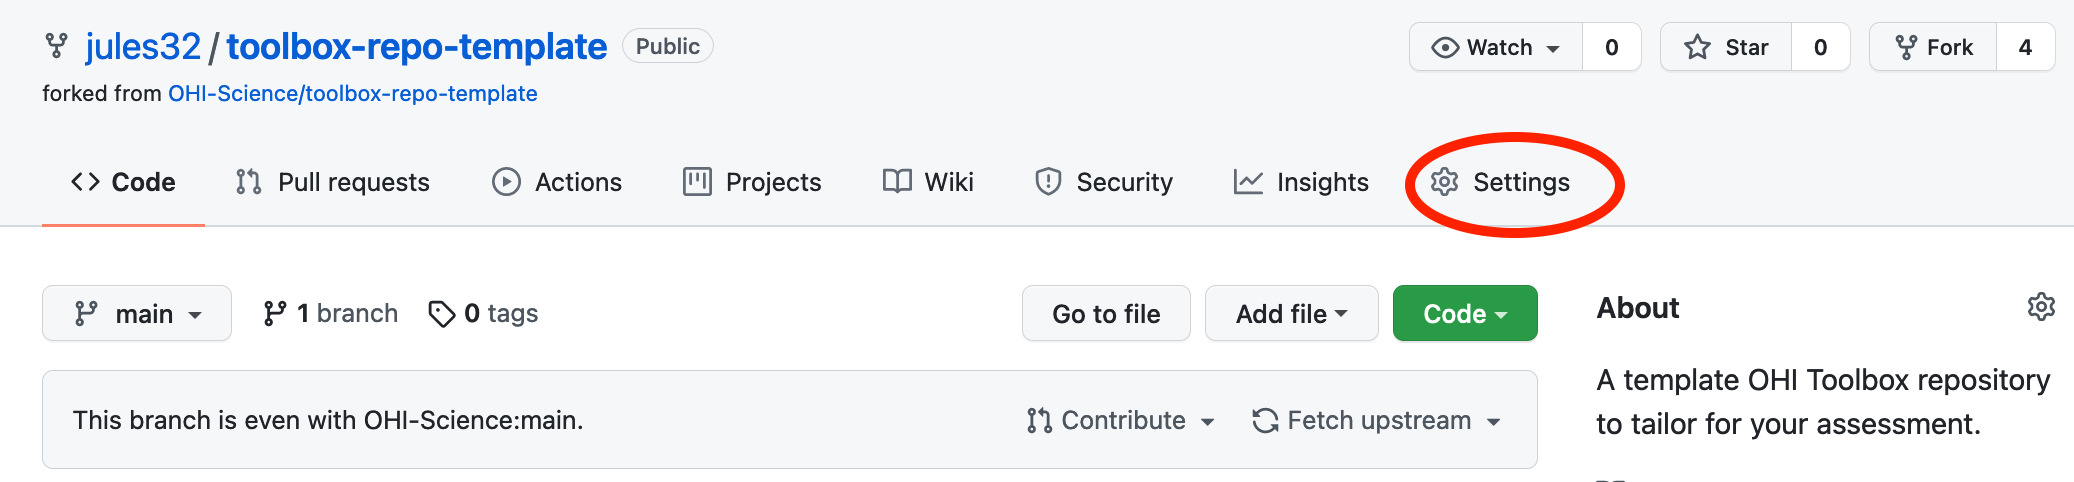The width and height of the screenshot is (2074, 482).
Task: Expand the Contribute menu
Action: [1121, 420]
